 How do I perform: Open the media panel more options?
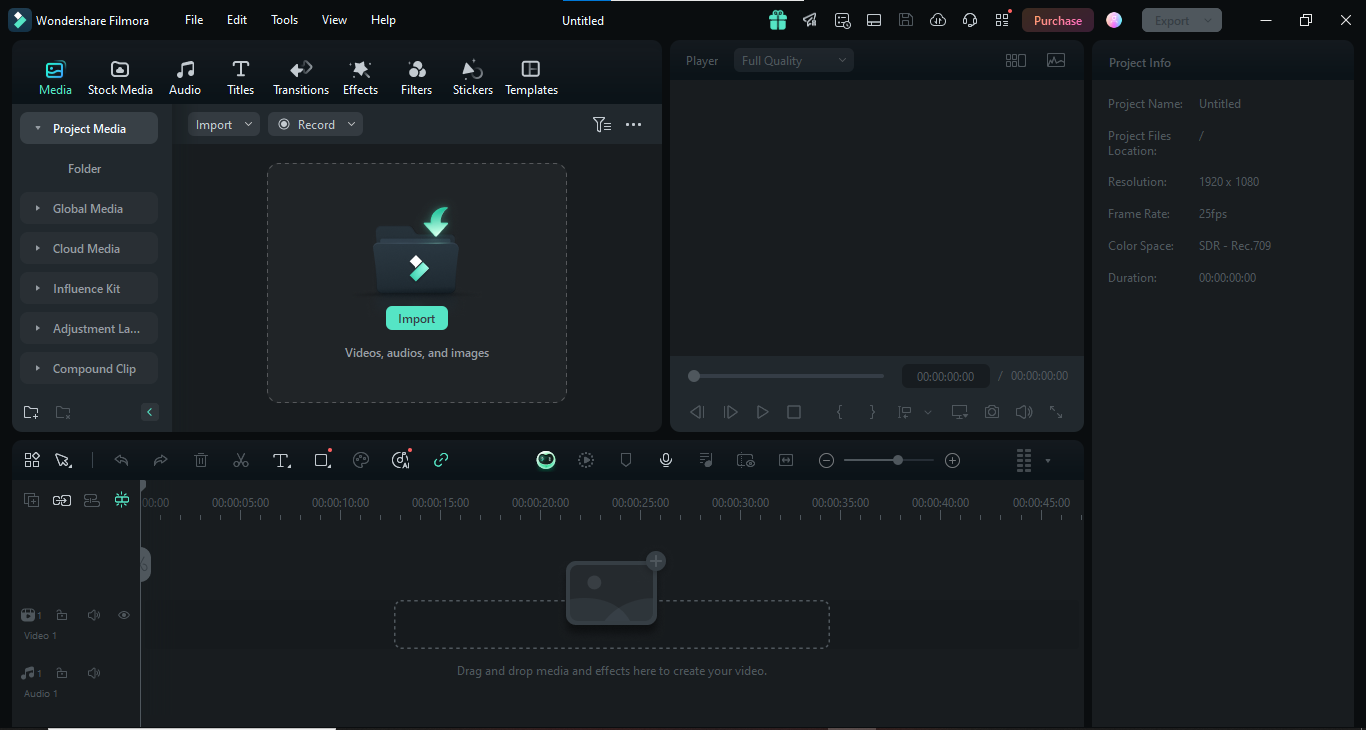click(633, 124)
